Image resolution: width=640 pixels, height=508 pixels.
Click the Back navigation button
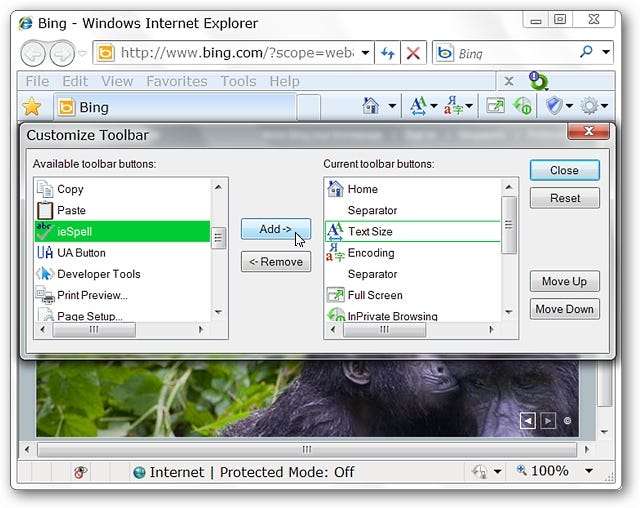(x=33, y=53)
